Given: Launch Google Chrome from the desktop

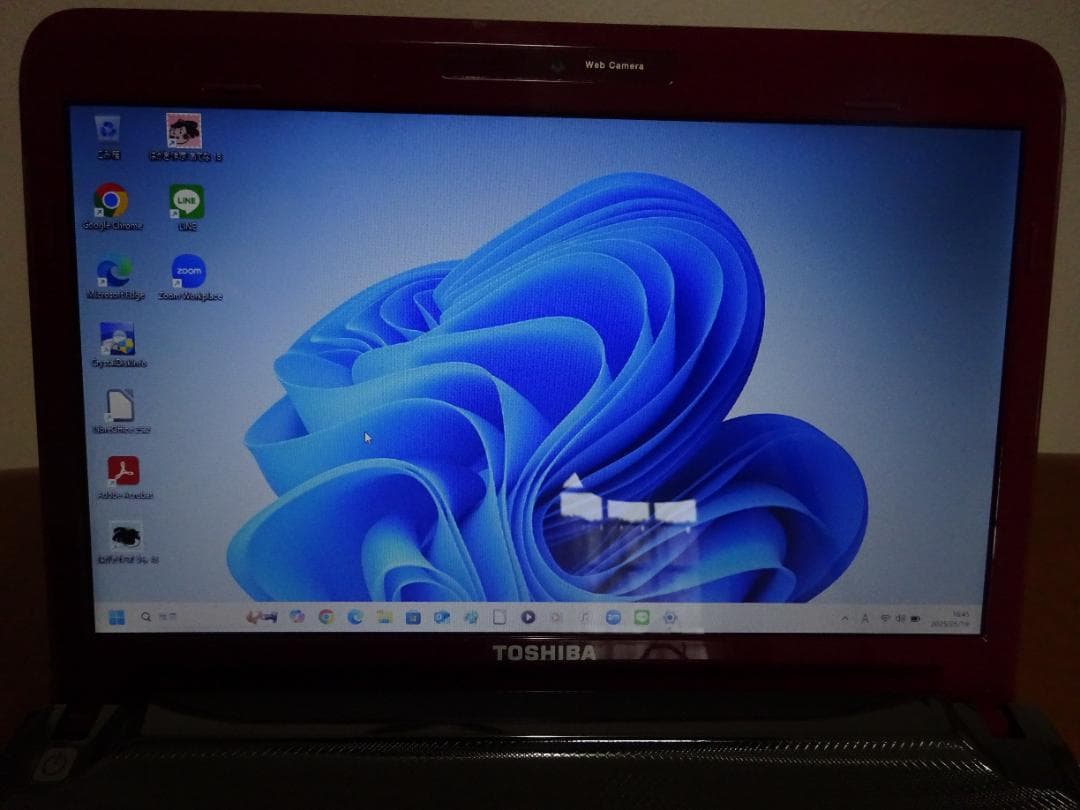Looking at the screenshot, I should [x=110, y=202].
